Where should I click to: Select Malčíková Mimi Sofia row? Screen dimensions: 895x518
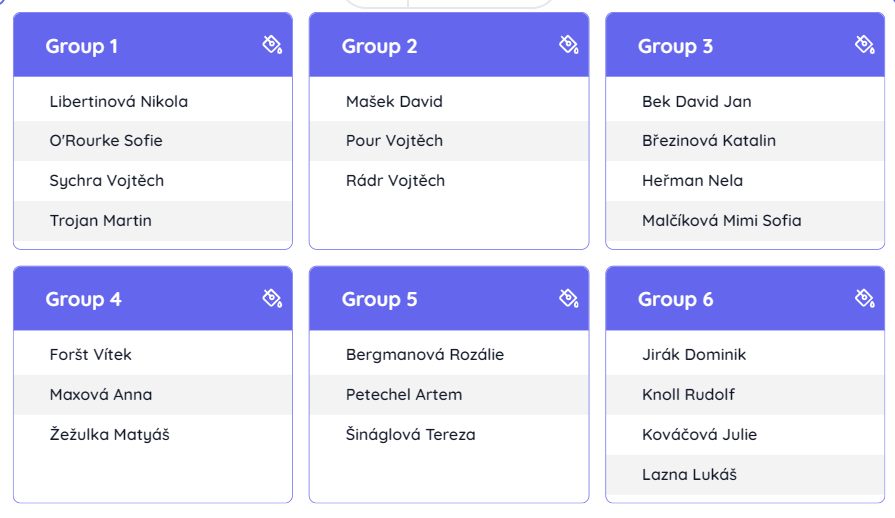point(722,221)
